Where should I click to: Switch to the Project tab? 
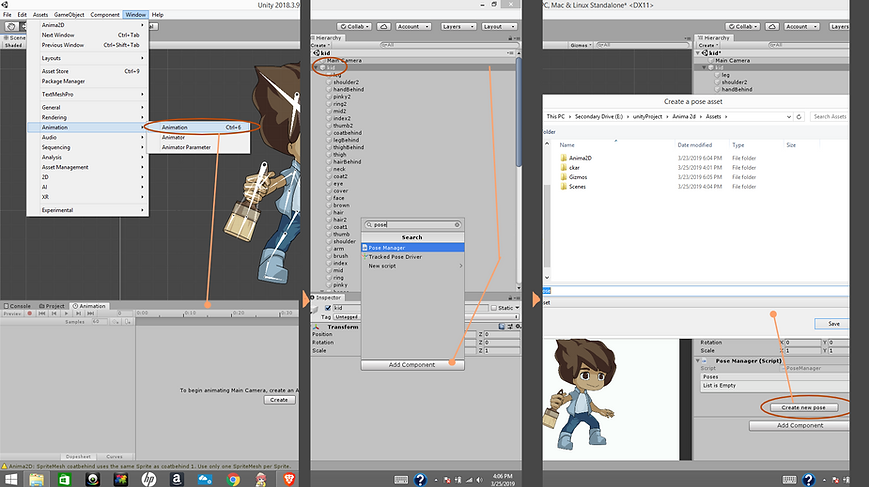(52, 306)
